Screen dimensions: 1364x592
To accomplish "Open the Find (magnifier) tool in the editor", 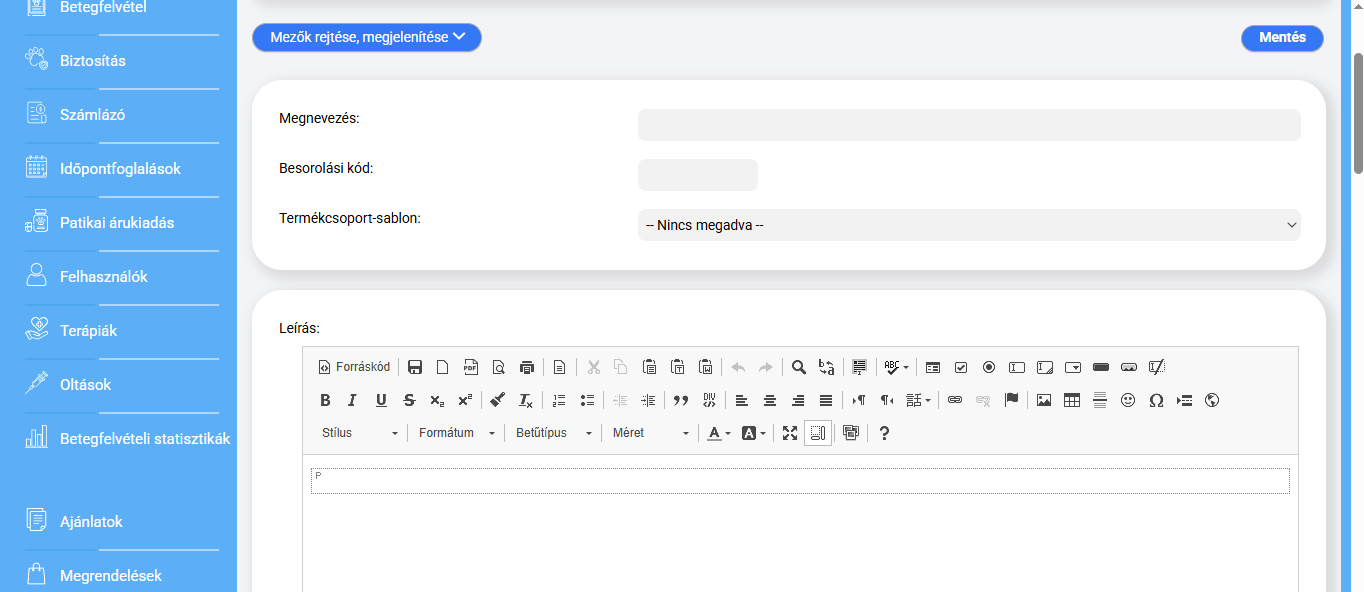I will tap(798, 367).
